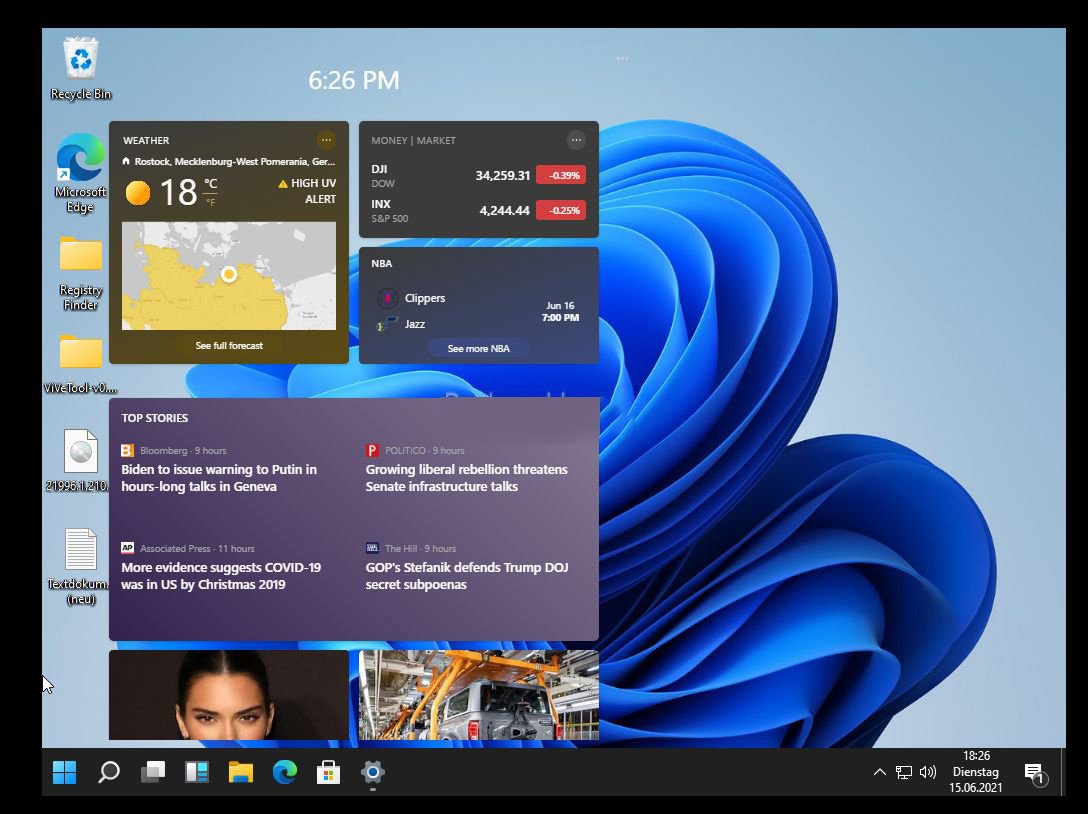
Task: Show hidden tray icons chevron
Action: pos(879,772)
